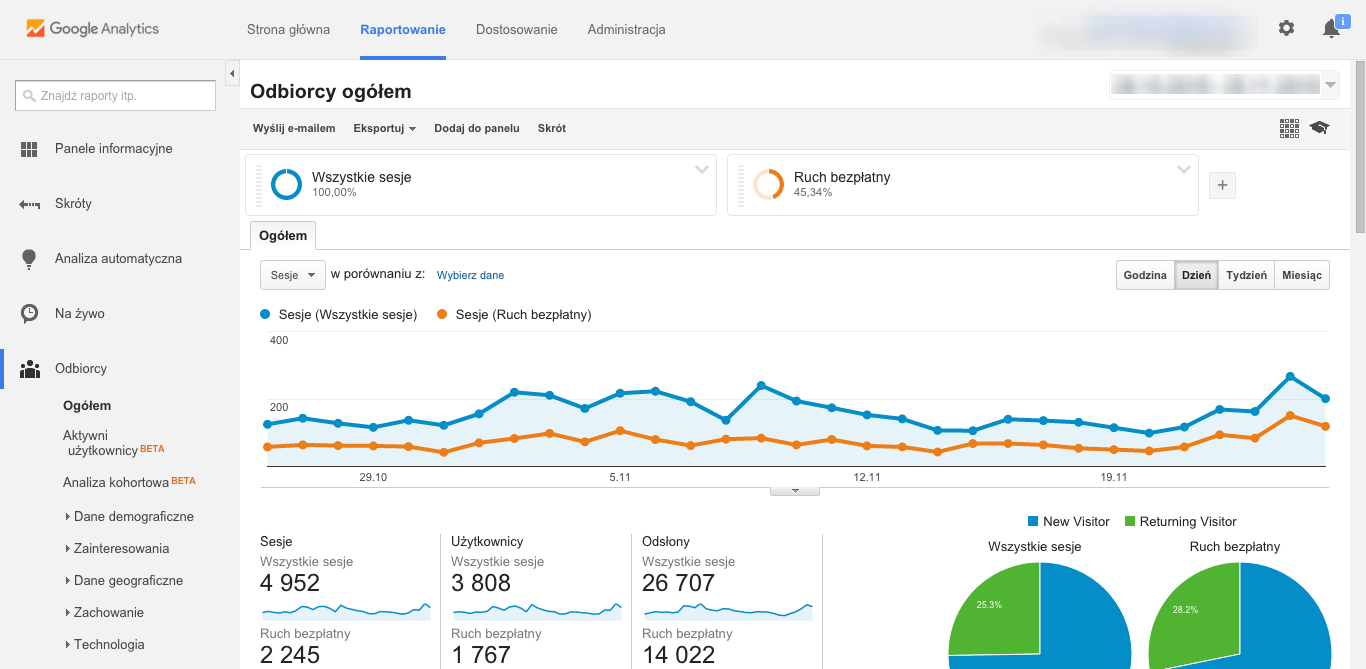Click magnifier icon in report search
Screen dimensions: 1366x669
(x=29, y=96)
